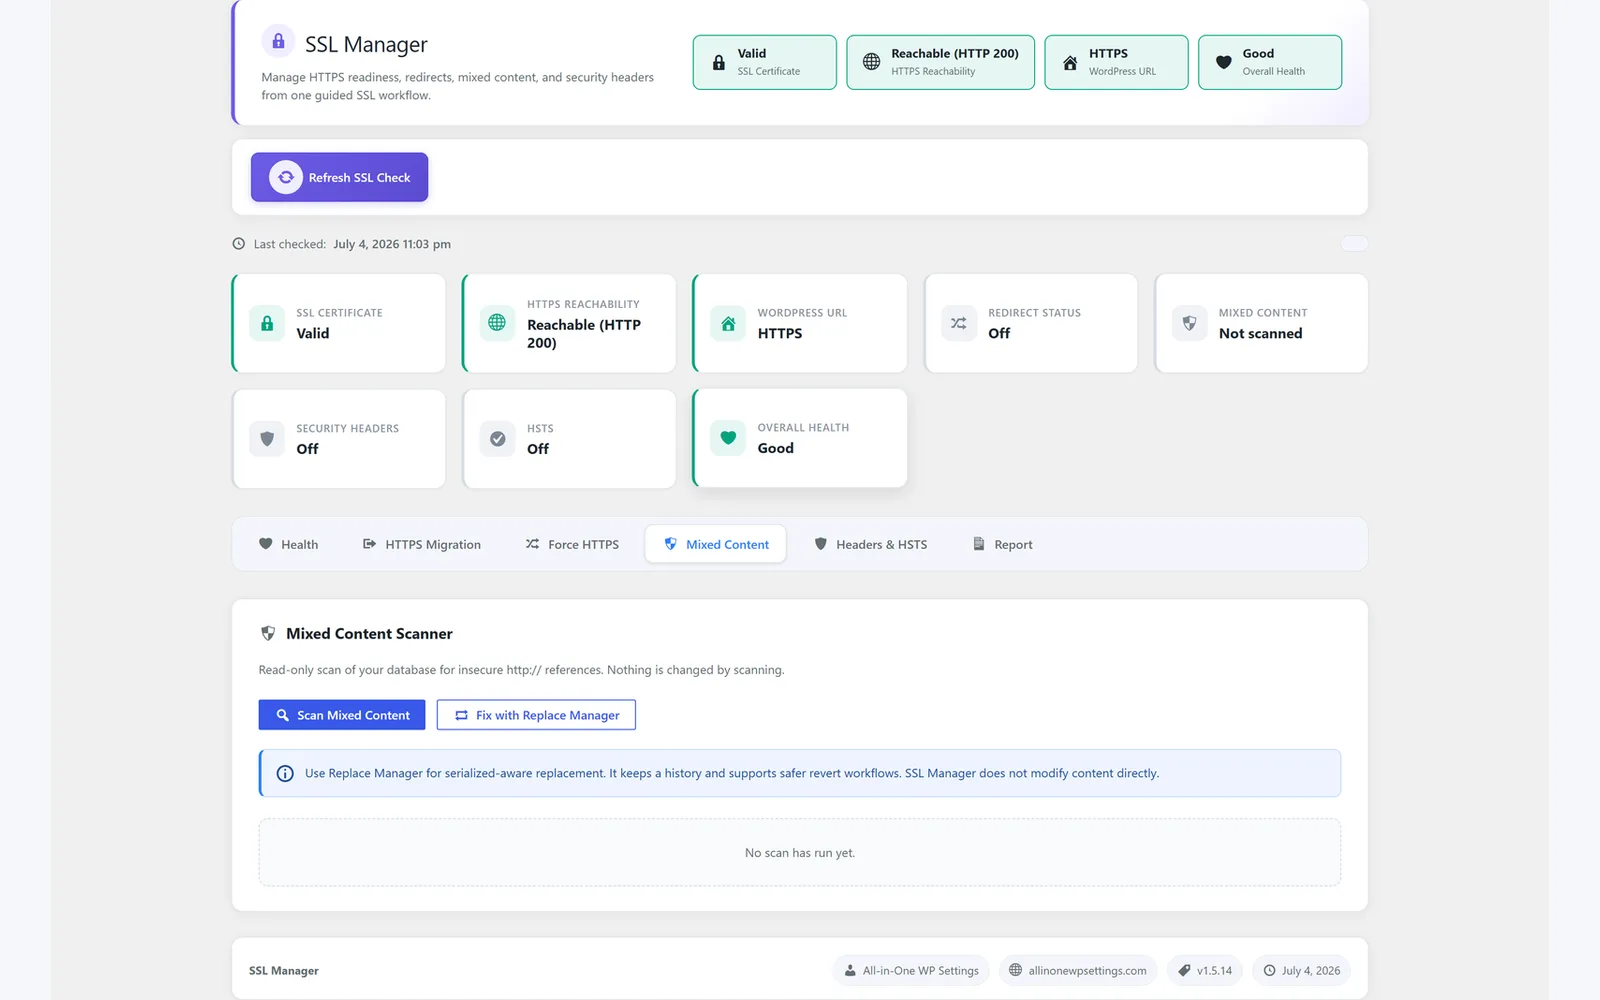Click the HSTS Off status card
Image resolution: width=1600 pixels, height=1000 pixels.
569,438
